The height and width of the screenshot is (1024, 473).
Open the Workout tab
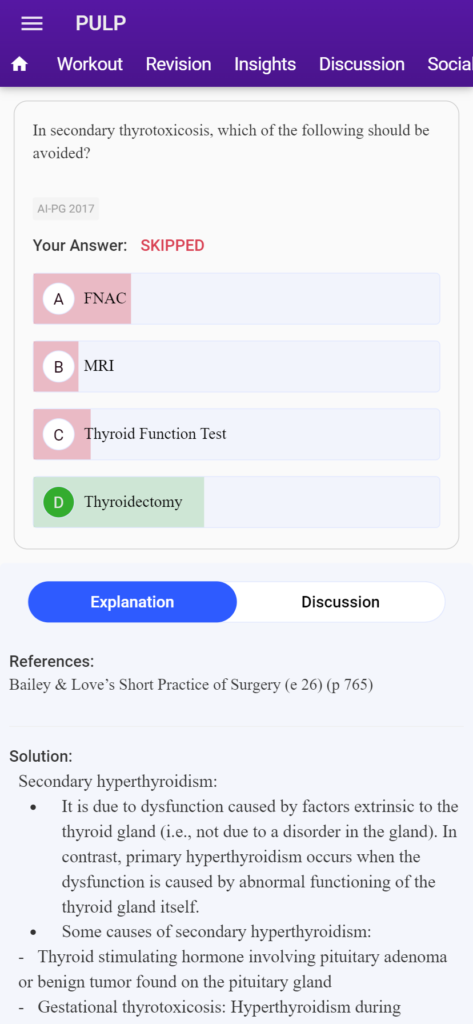coord(90,64)
